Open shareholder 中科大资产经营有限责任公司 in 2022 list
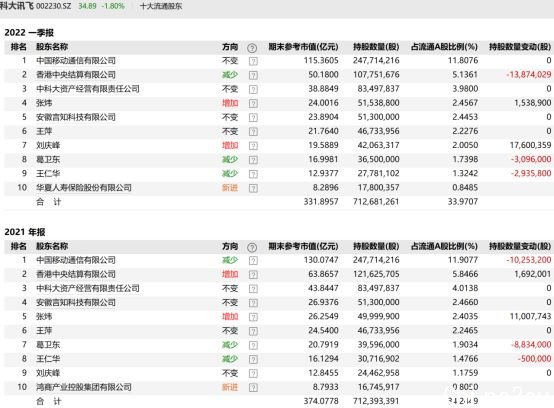Viewport: 554px width, 408px height. [88, 89]
